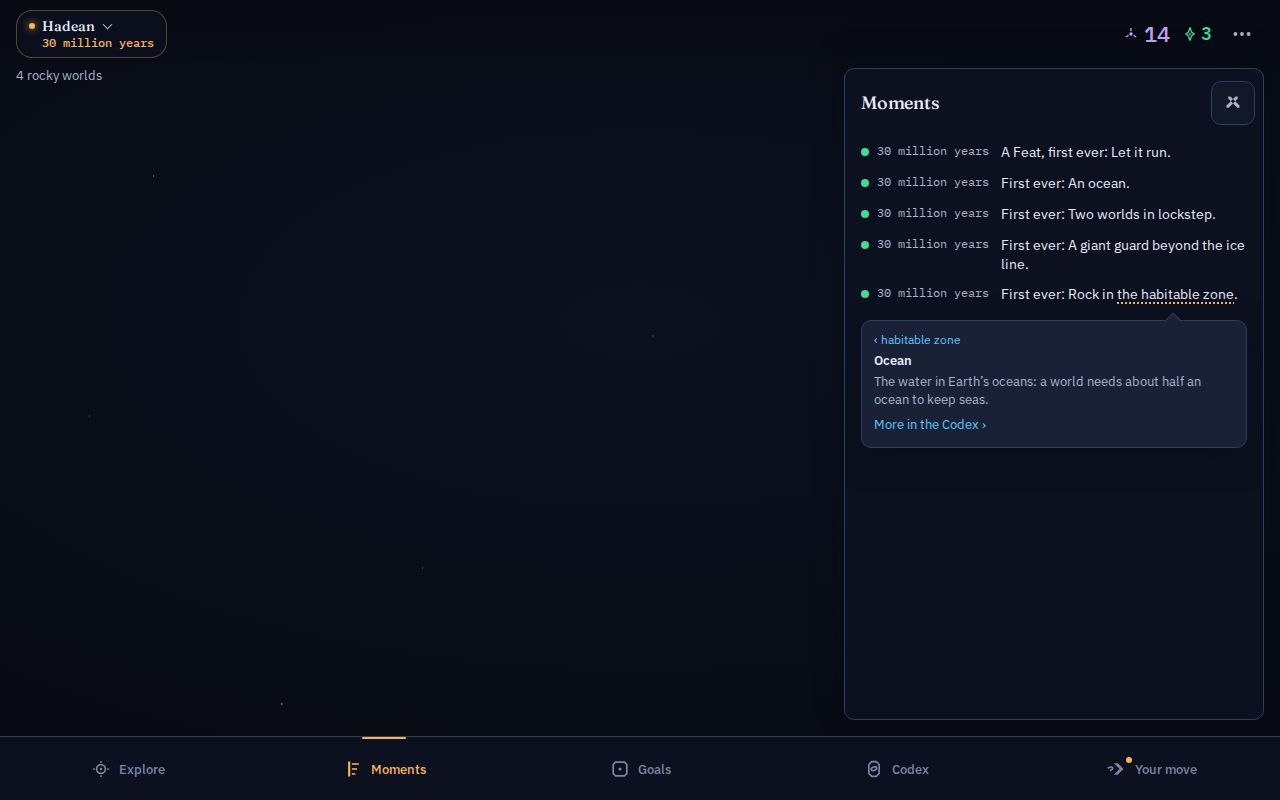Click the Goals die icon
This screenshot has height=800, width=1280.
620,769
